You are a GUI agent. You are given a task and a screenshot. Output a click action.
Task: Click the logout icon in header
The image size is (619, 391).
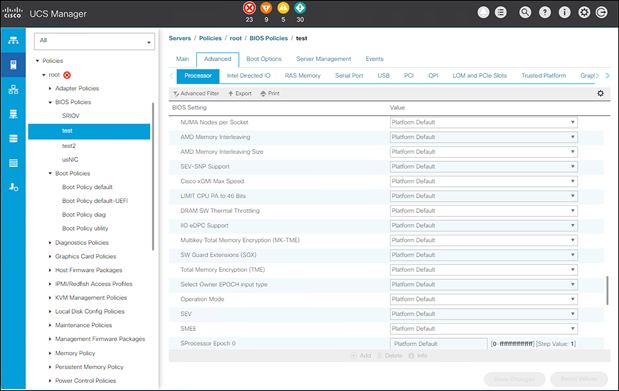click(x=601, y=13)
